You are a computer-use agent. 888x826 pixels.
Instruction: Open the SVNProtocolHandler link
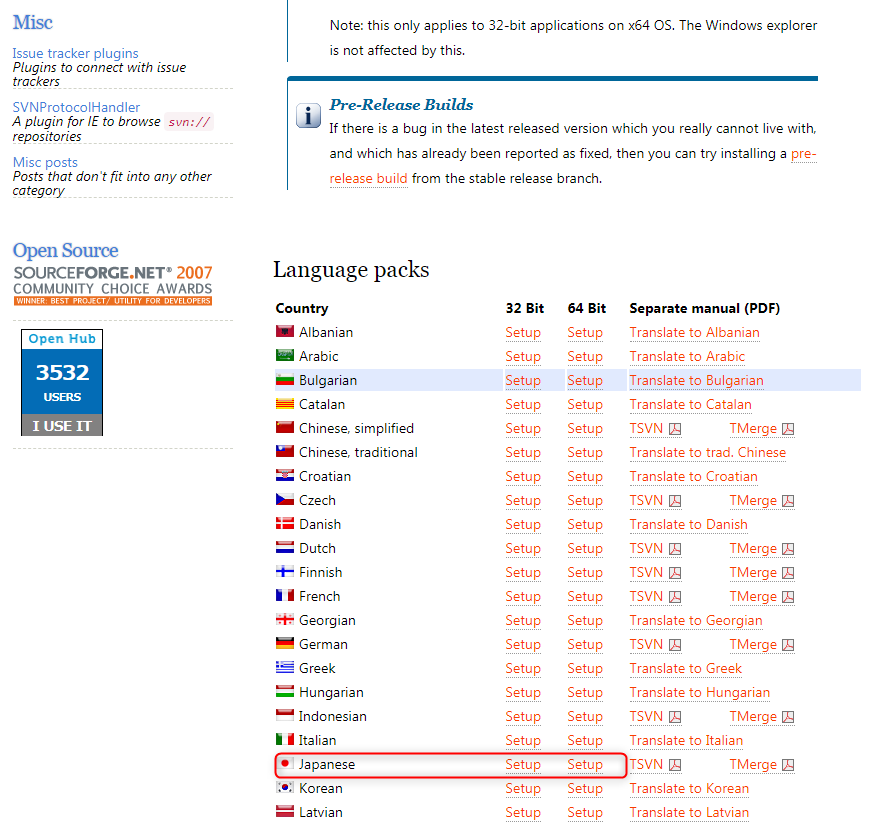[x=76, y=107]
